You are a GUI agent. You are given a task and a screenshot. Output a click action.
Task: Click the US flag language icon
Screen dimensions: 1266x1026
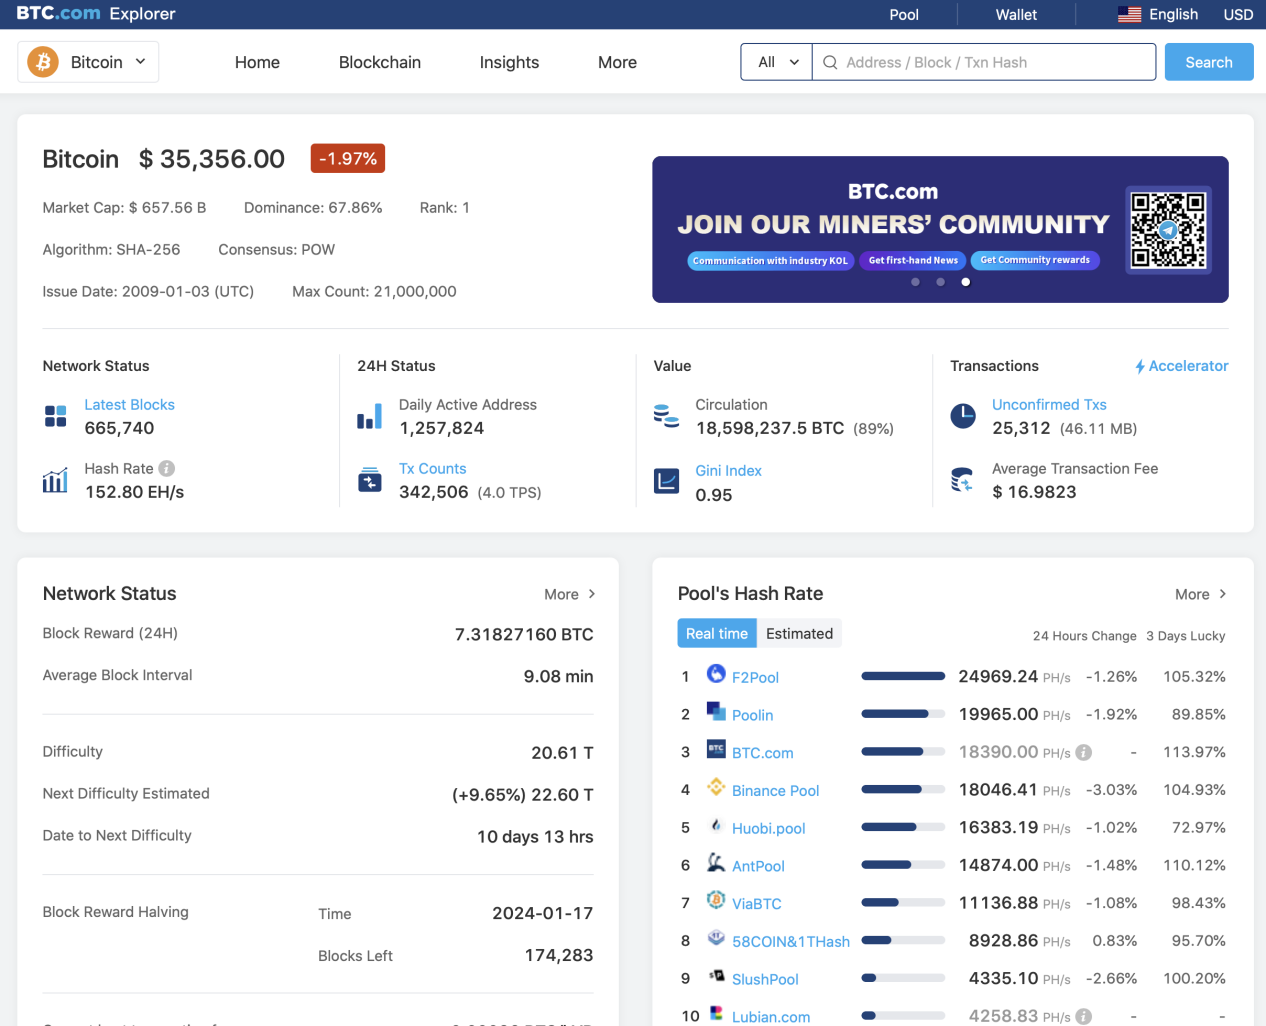[x=1129, y=14]
